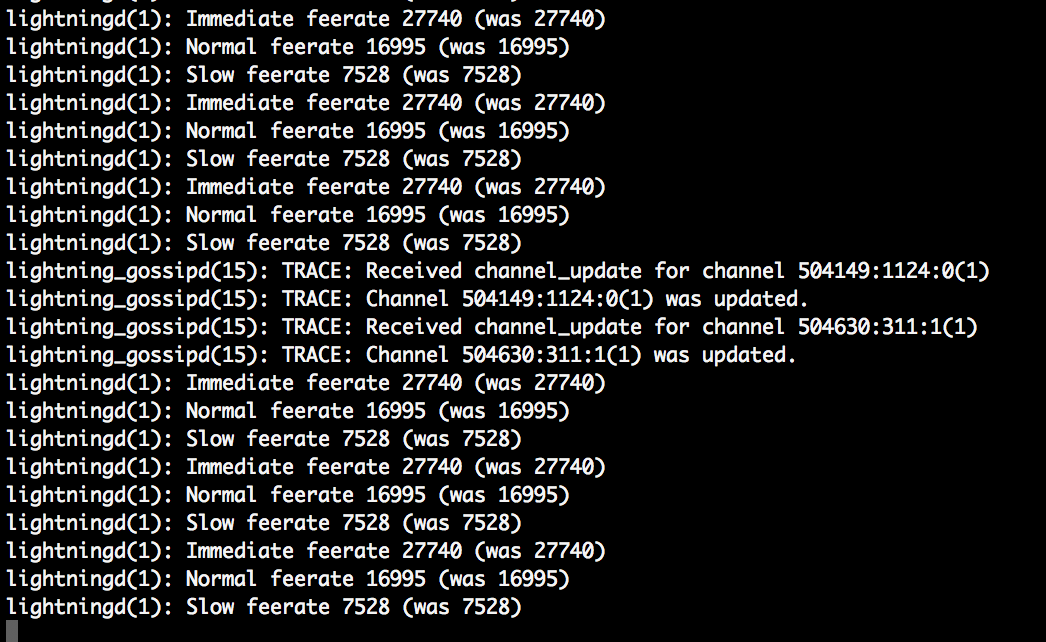Click the Received channel_update line for channel 504149:1124:0(1)
The height and width of the screenshot is (642, 1046).
pos(497,271)
